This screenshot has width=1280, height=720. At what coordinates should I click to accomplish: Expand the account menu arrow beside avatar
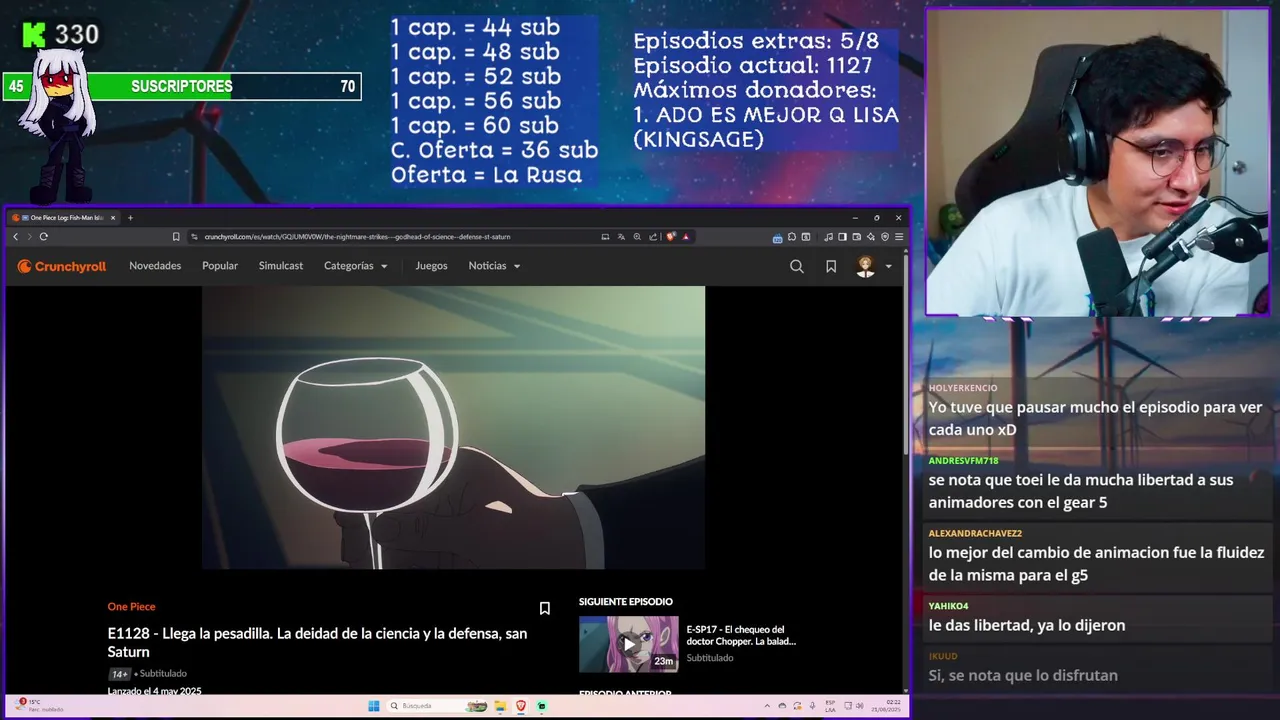pyautogui.click(x=888, y=266)
